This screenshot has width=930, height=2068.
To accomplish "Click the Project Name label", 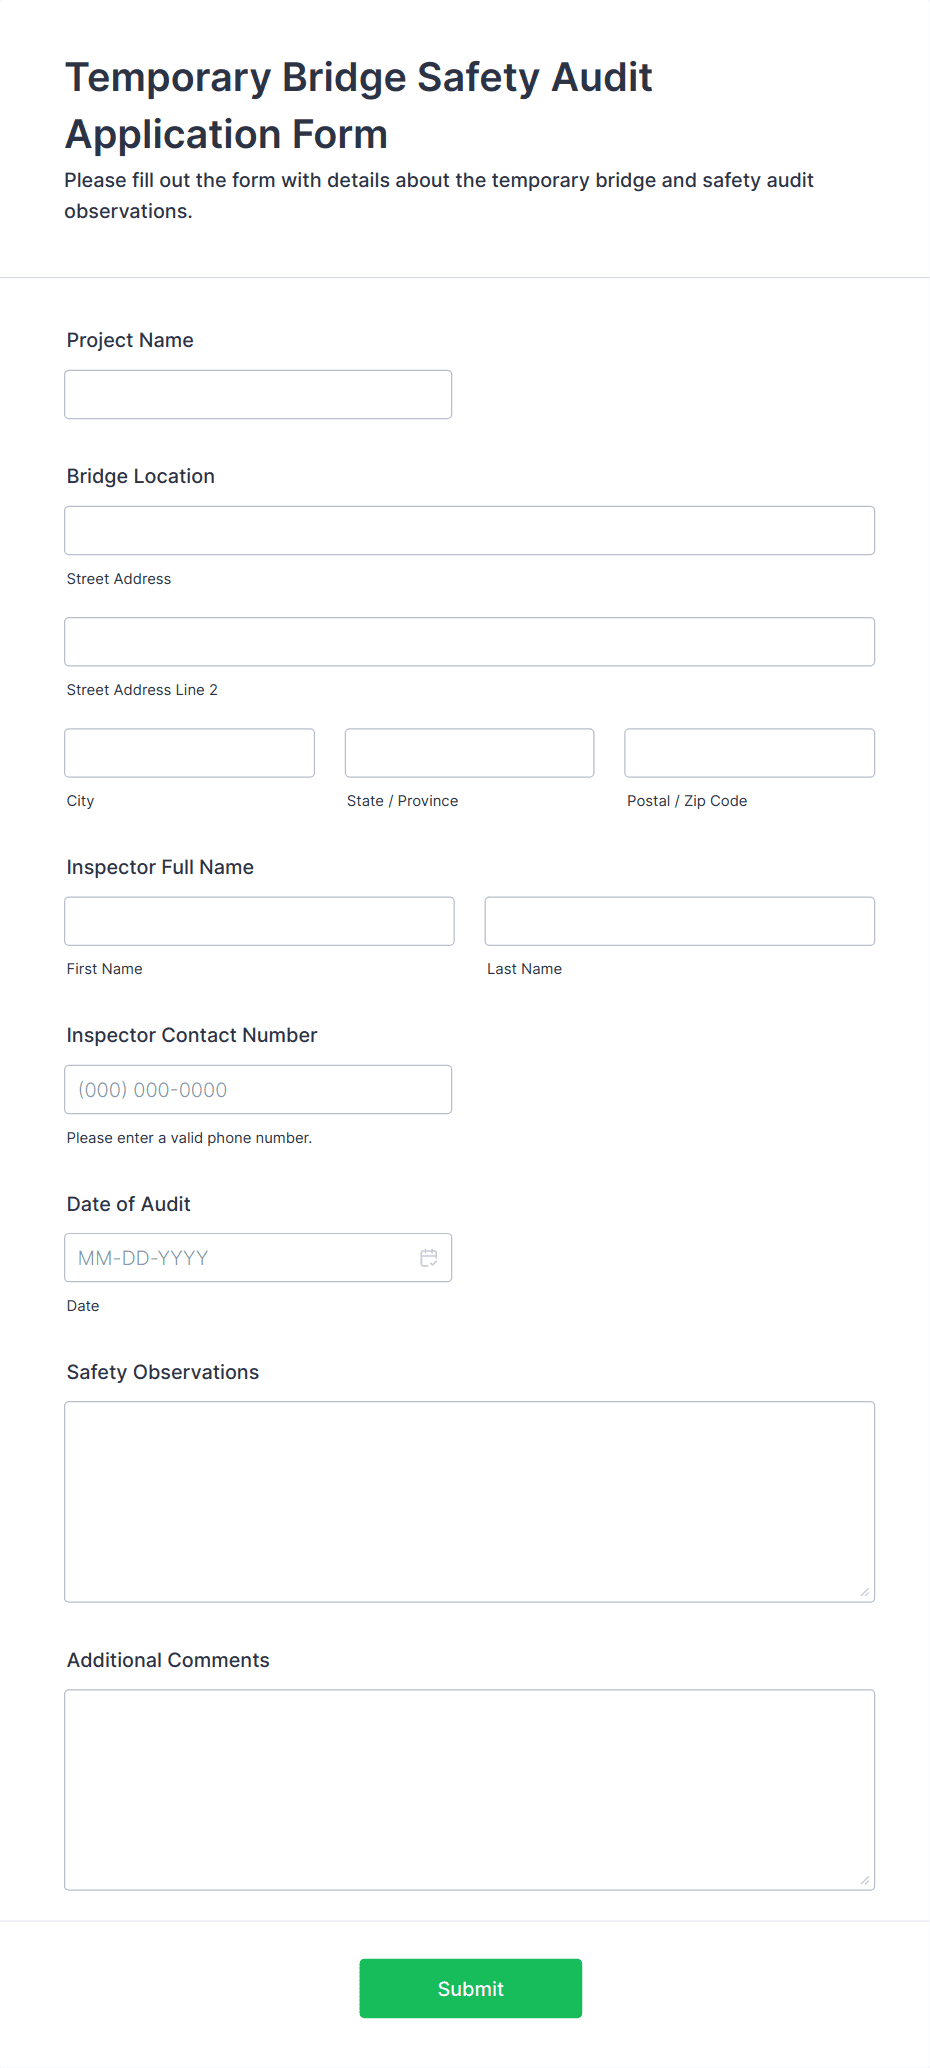I will (x=130, y=340).
